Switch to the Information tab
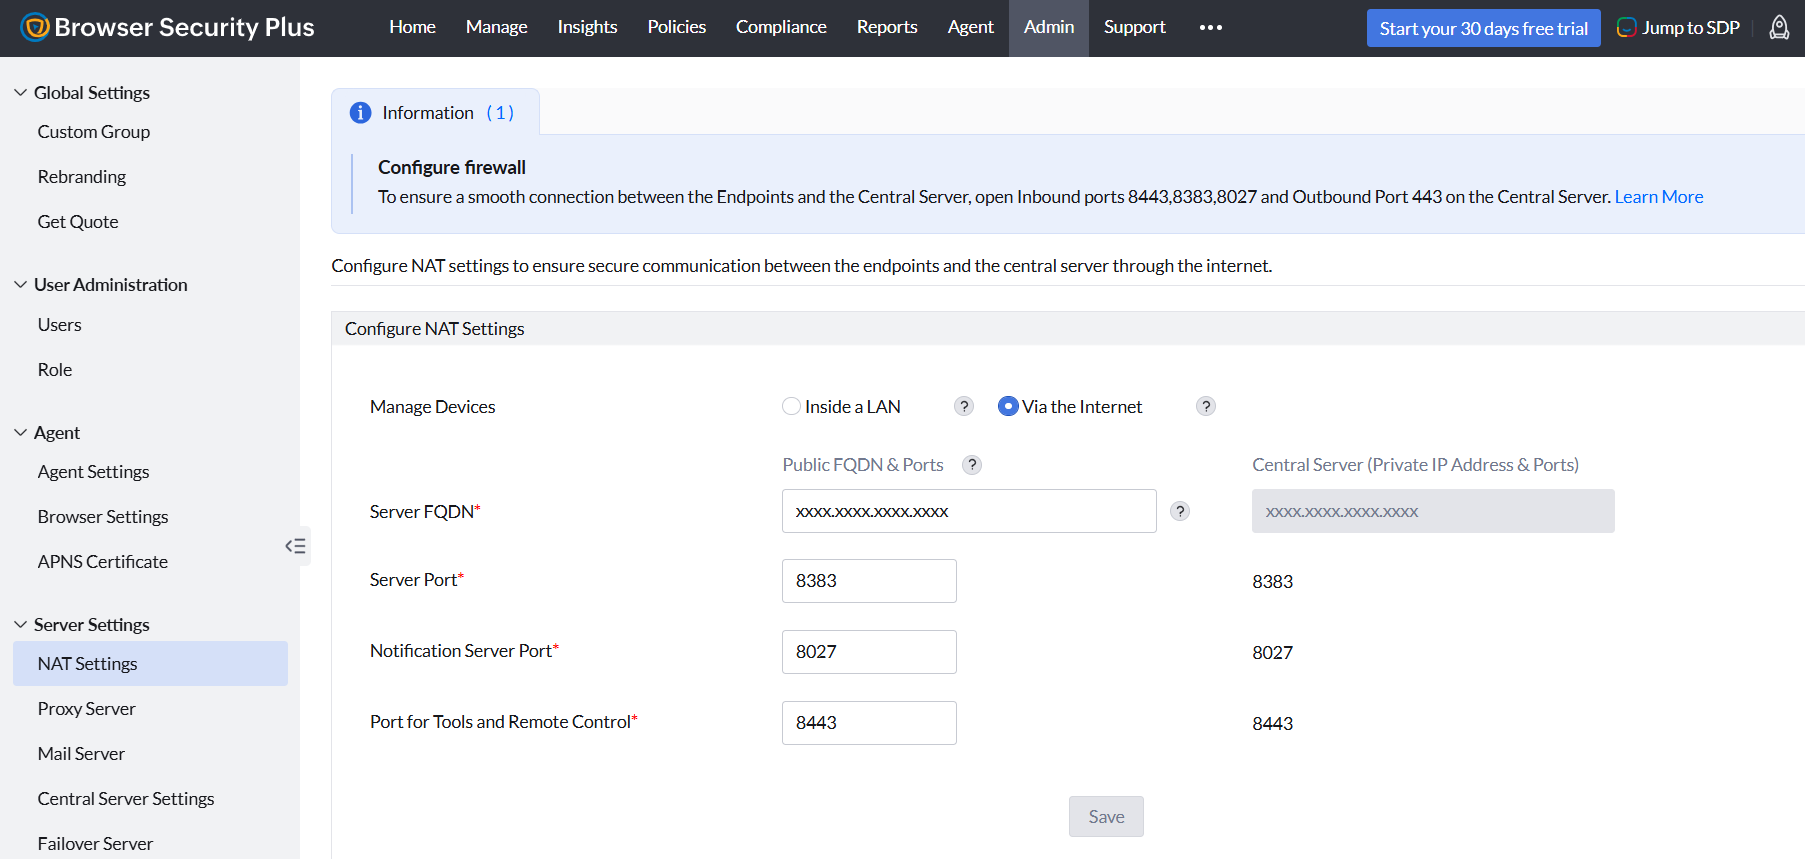This screenshot has height=859, width=1805. pyautogui.click(x=435, y=112)
